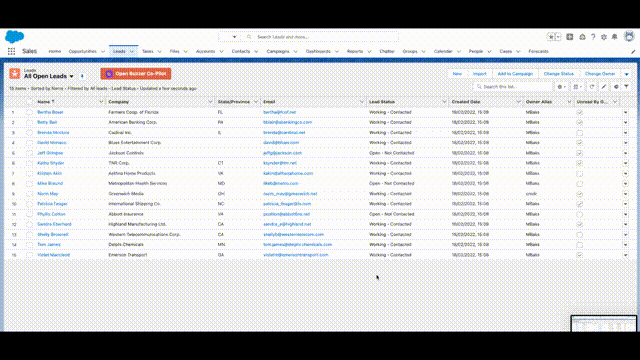The height and width of the screenshot is (360, 640).
Task: Open list view controls gear
Action: (x=561, y=87)
